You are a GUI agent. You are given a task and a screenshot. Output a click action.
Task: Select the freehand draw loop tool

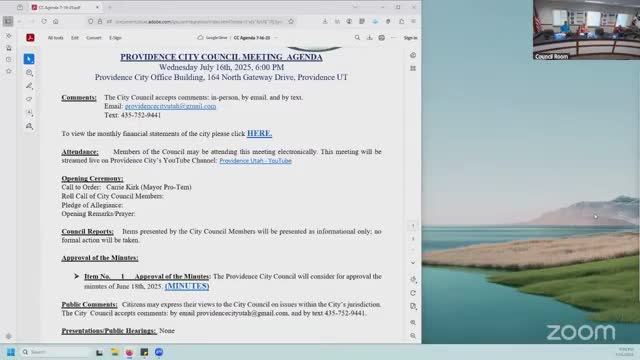[x=29, y=99]
